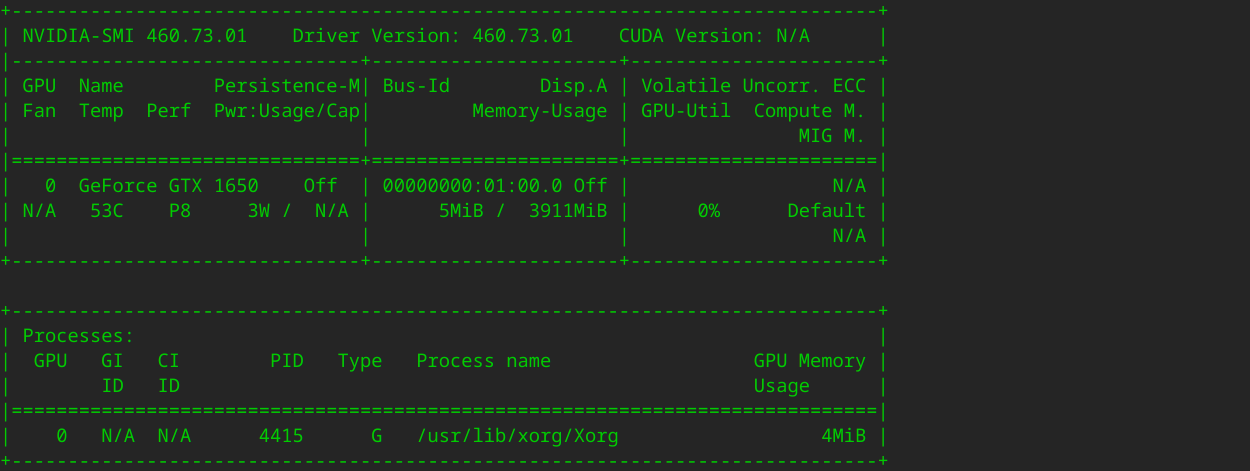Click the GeForce GTX 1650 GPU name
This screenshot has width=1250, height=471.
pos(168,186)
